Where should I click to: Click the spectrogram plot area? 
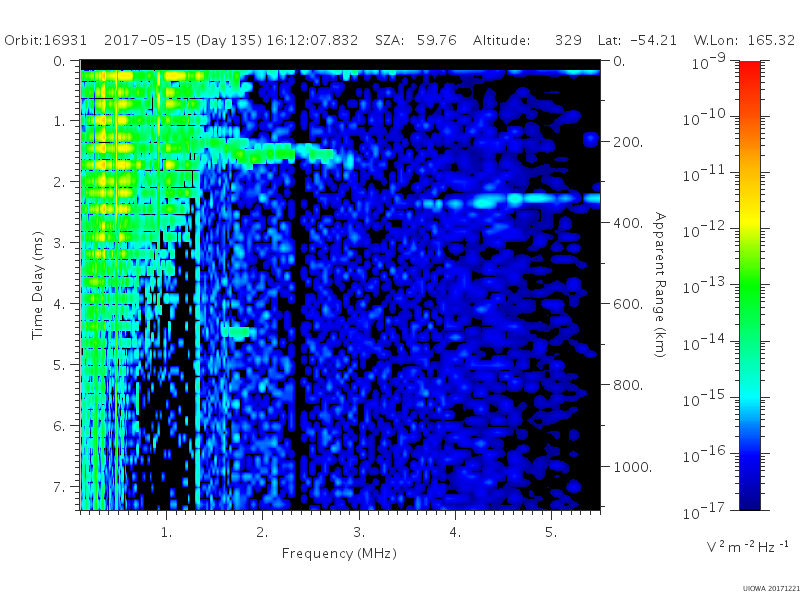click(x=340, y=285)
